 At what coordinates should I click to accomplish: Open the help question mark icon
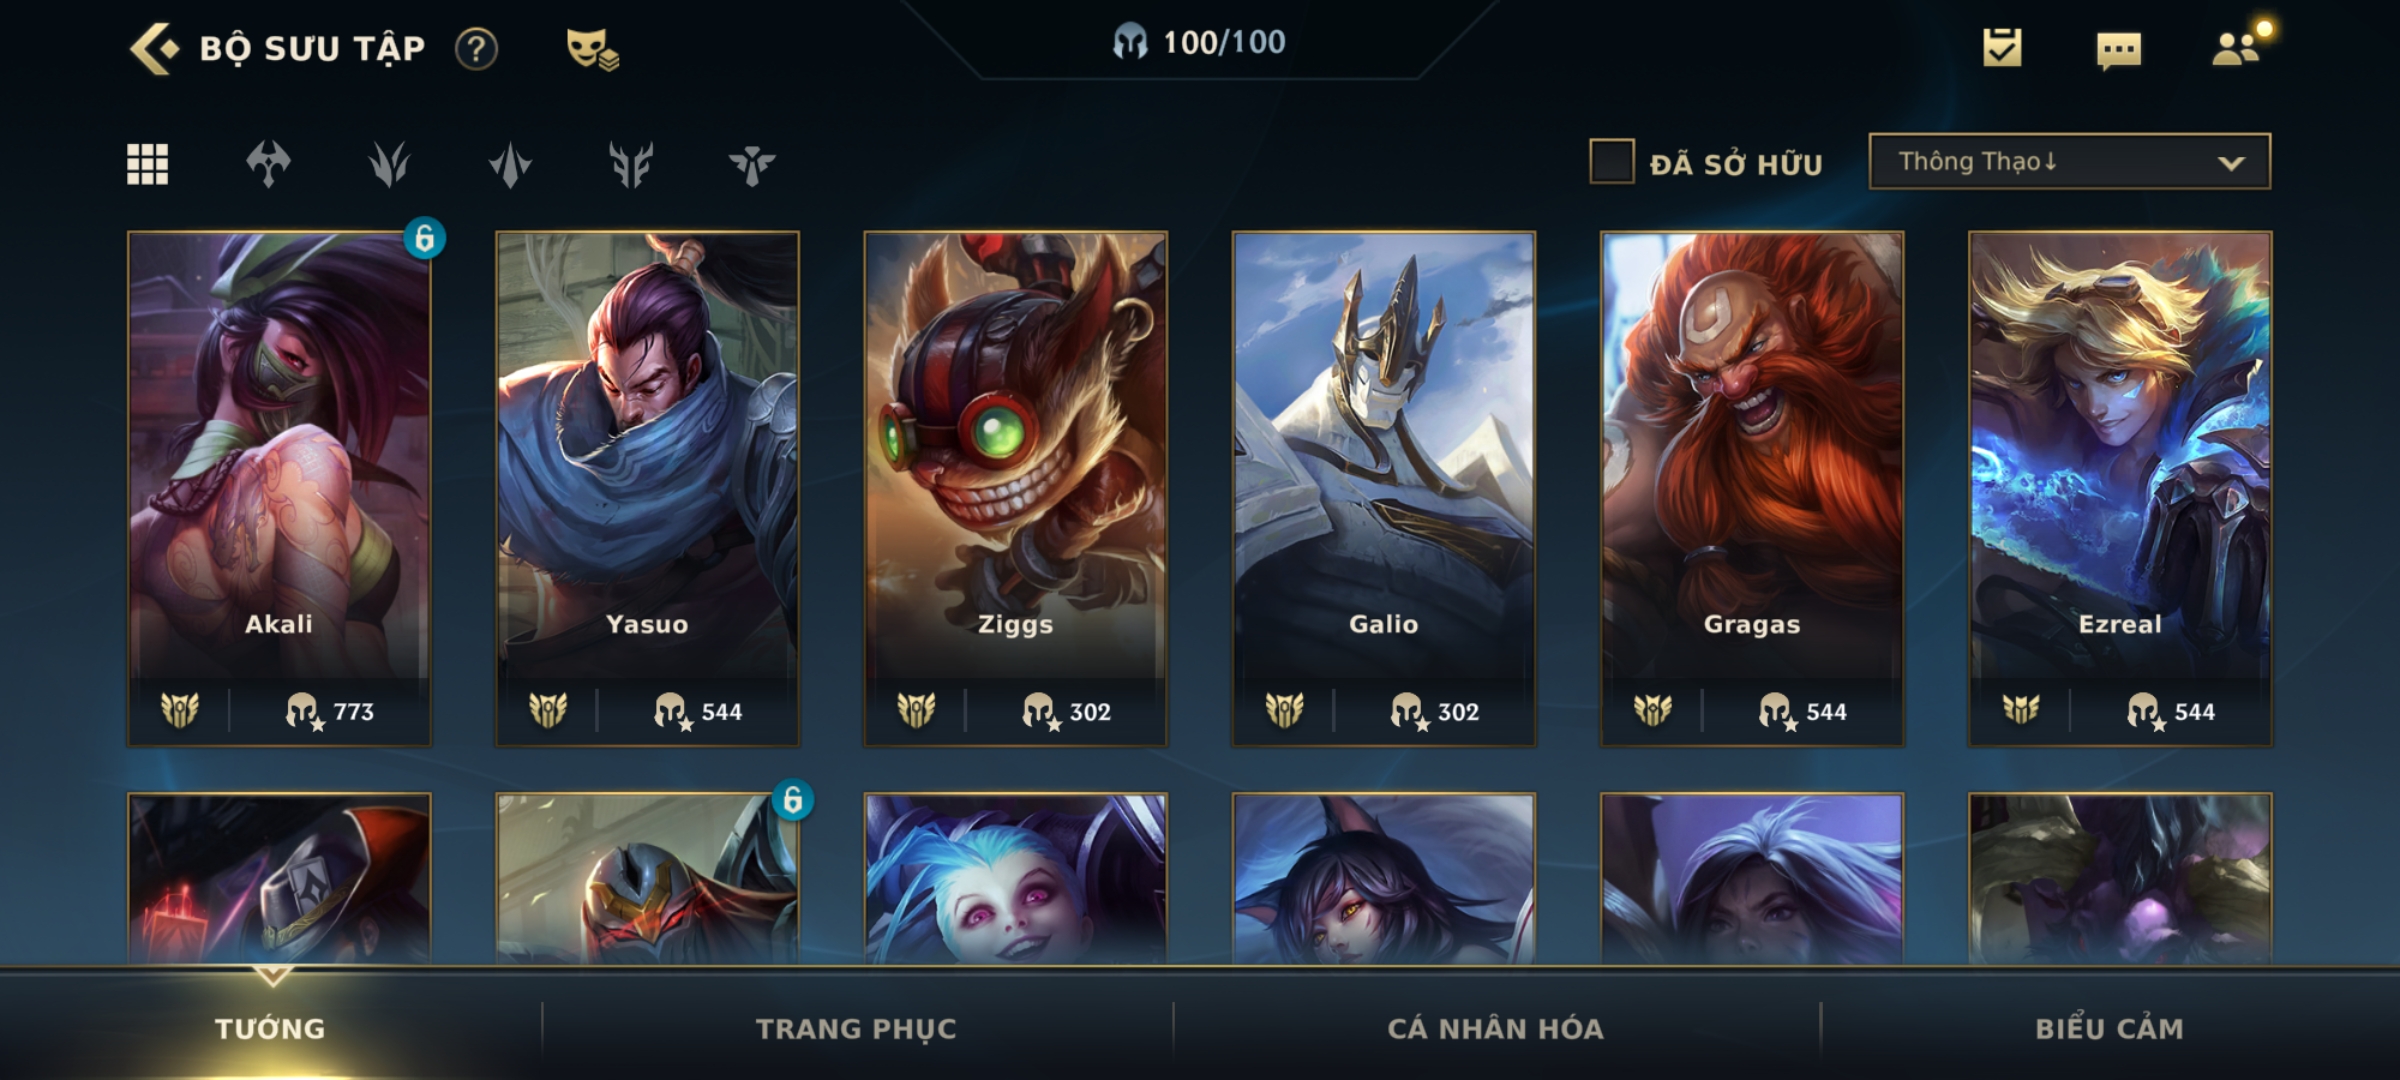coord(476,48)
